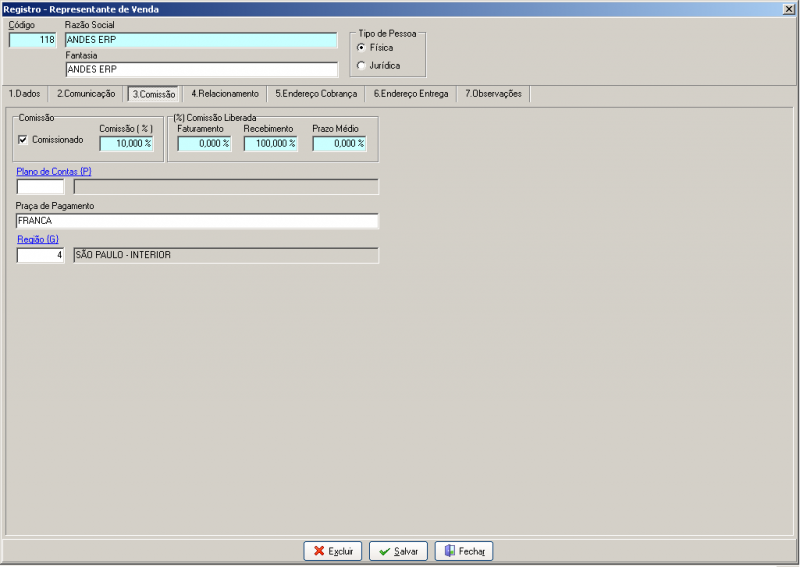
Task: Click the door icon on Fechar
Action: (449, 551)
